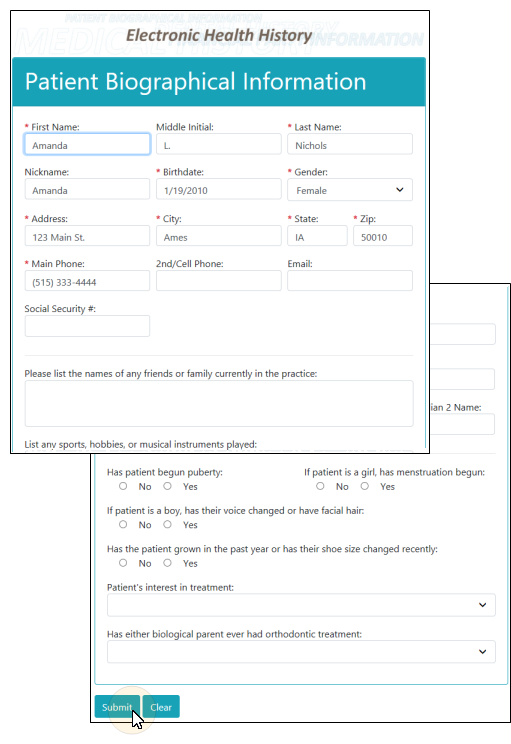Open parent orthodontic treatment history dropdown
The image size is (511, 744).
(x=301, y=651)
